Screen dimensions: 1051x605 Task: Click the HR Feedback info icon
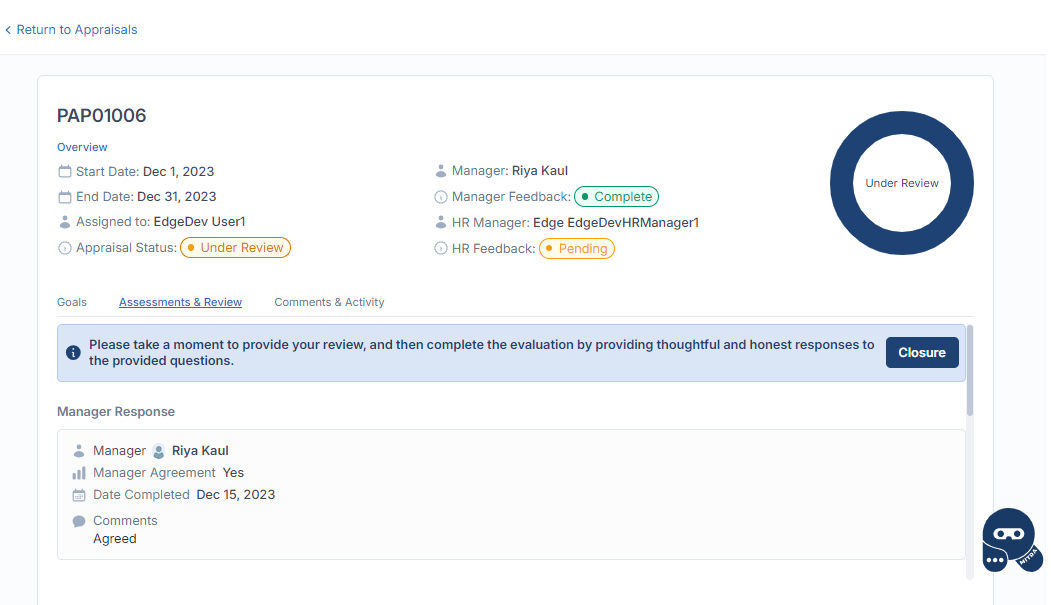click(x=441, y=248)
